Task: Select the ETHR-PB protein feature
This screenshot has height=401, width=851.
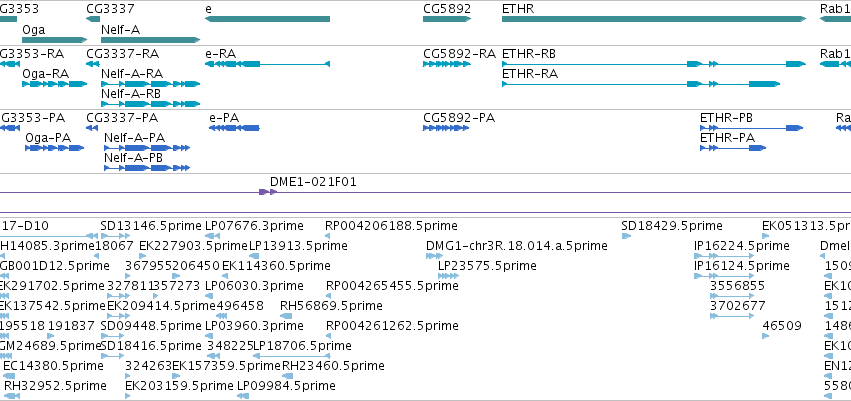Action: click(x=750, y=128)
